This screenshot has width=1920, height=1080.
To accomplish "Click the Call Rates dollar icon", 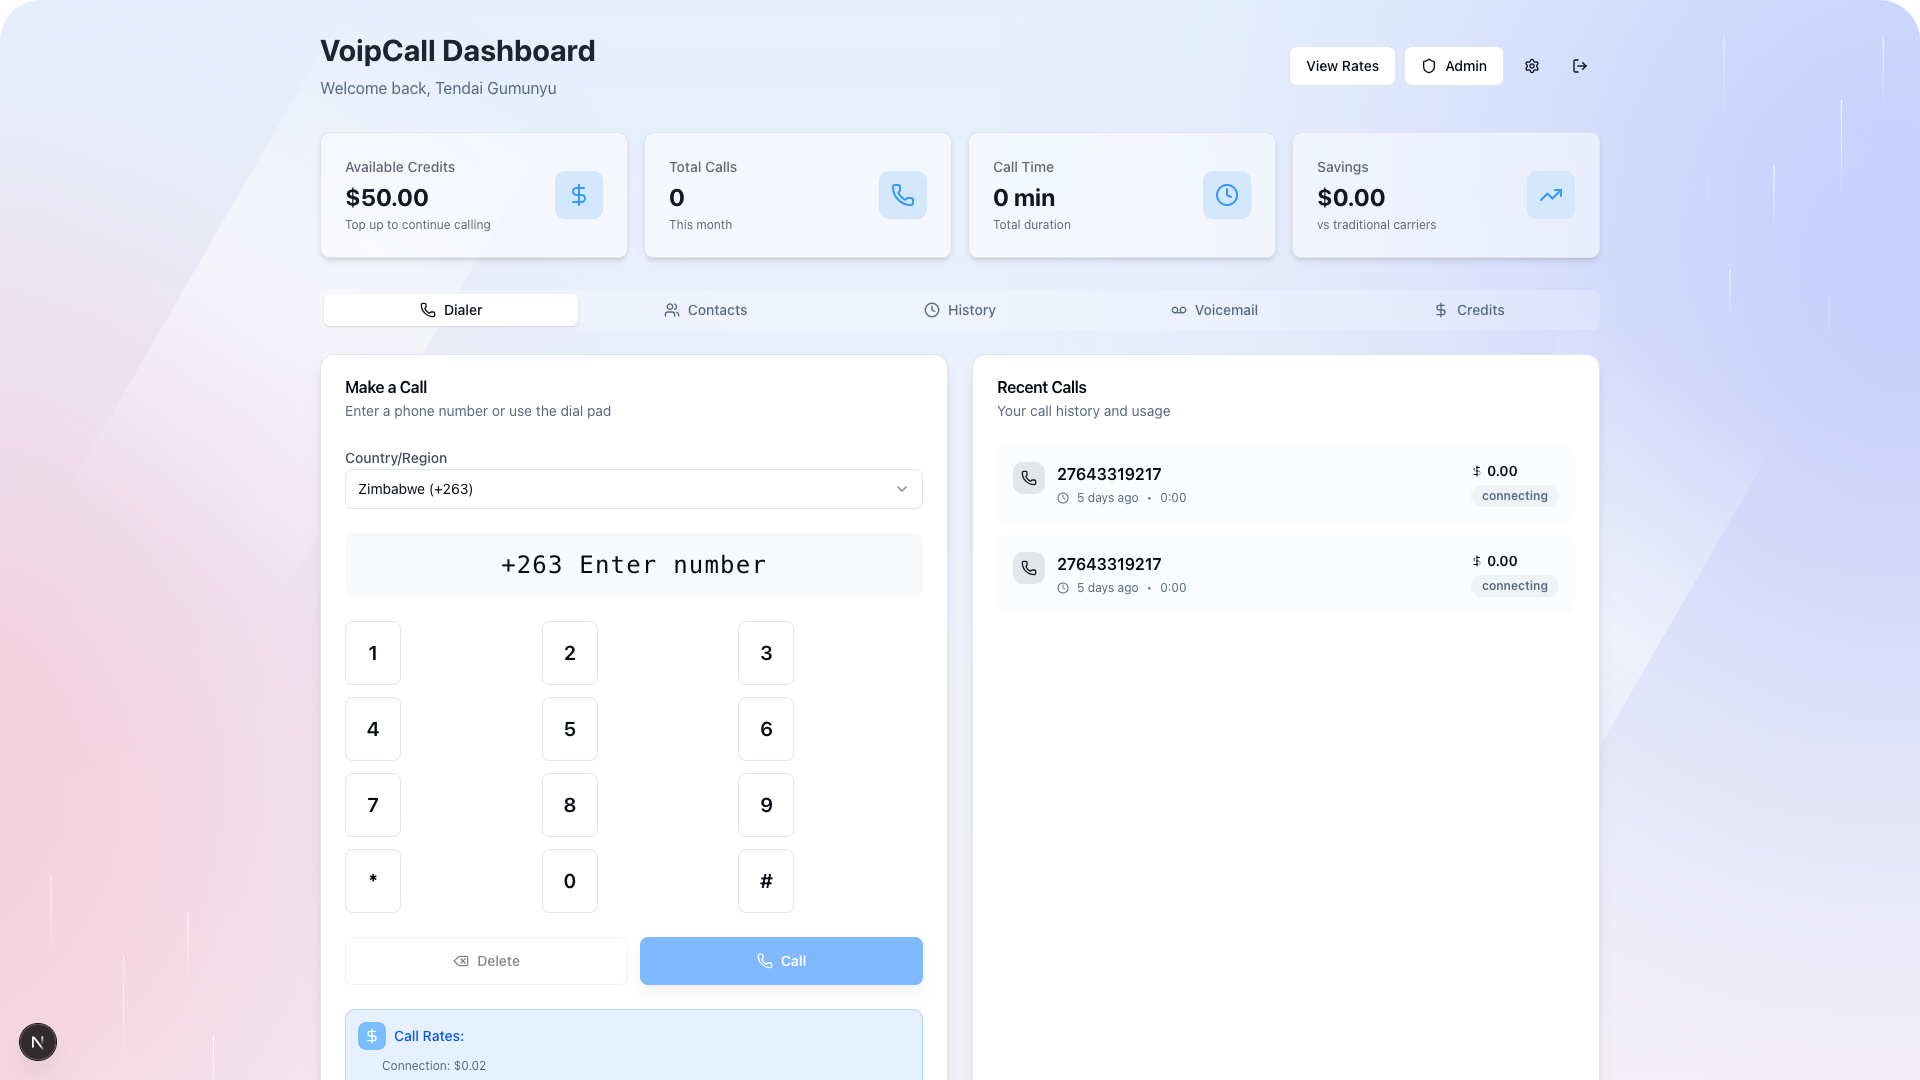I will pos(371,1036).
